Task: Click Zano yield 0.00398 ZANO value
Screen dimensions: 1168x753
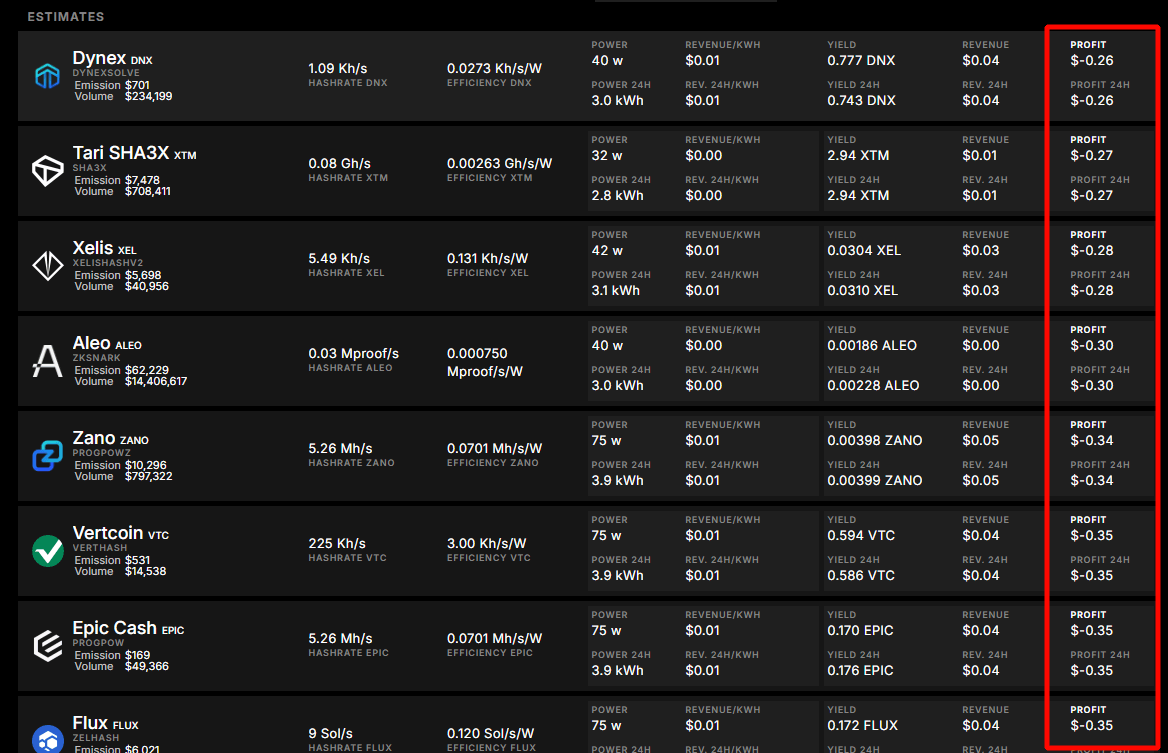Action: point(874,441)
